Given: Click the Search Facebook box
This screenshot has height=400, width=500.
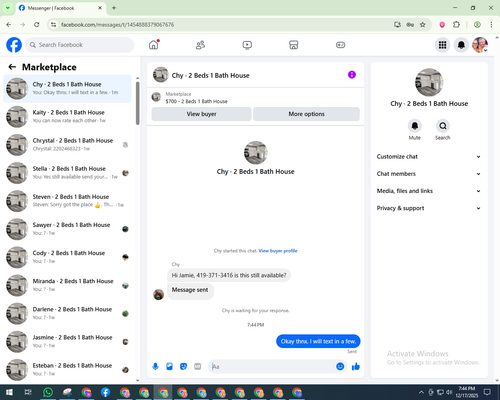Looking at the screenshot, I should [x=80, y=45].
